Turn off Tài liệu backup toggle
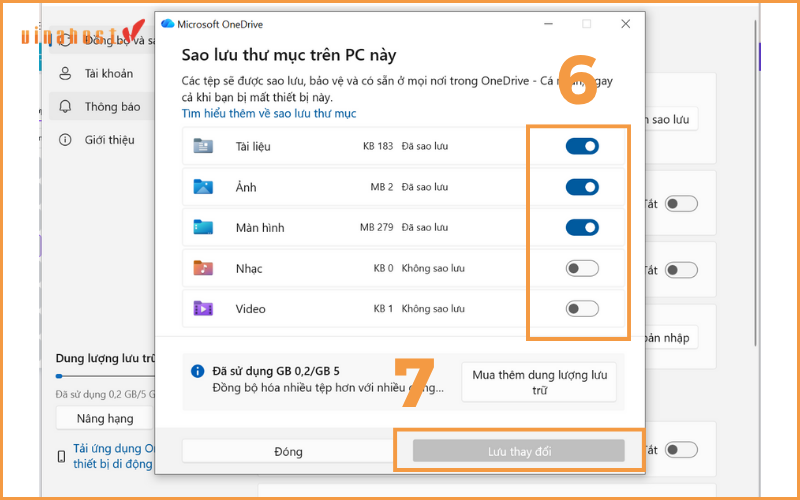800x500 pixels. [582, 147]
